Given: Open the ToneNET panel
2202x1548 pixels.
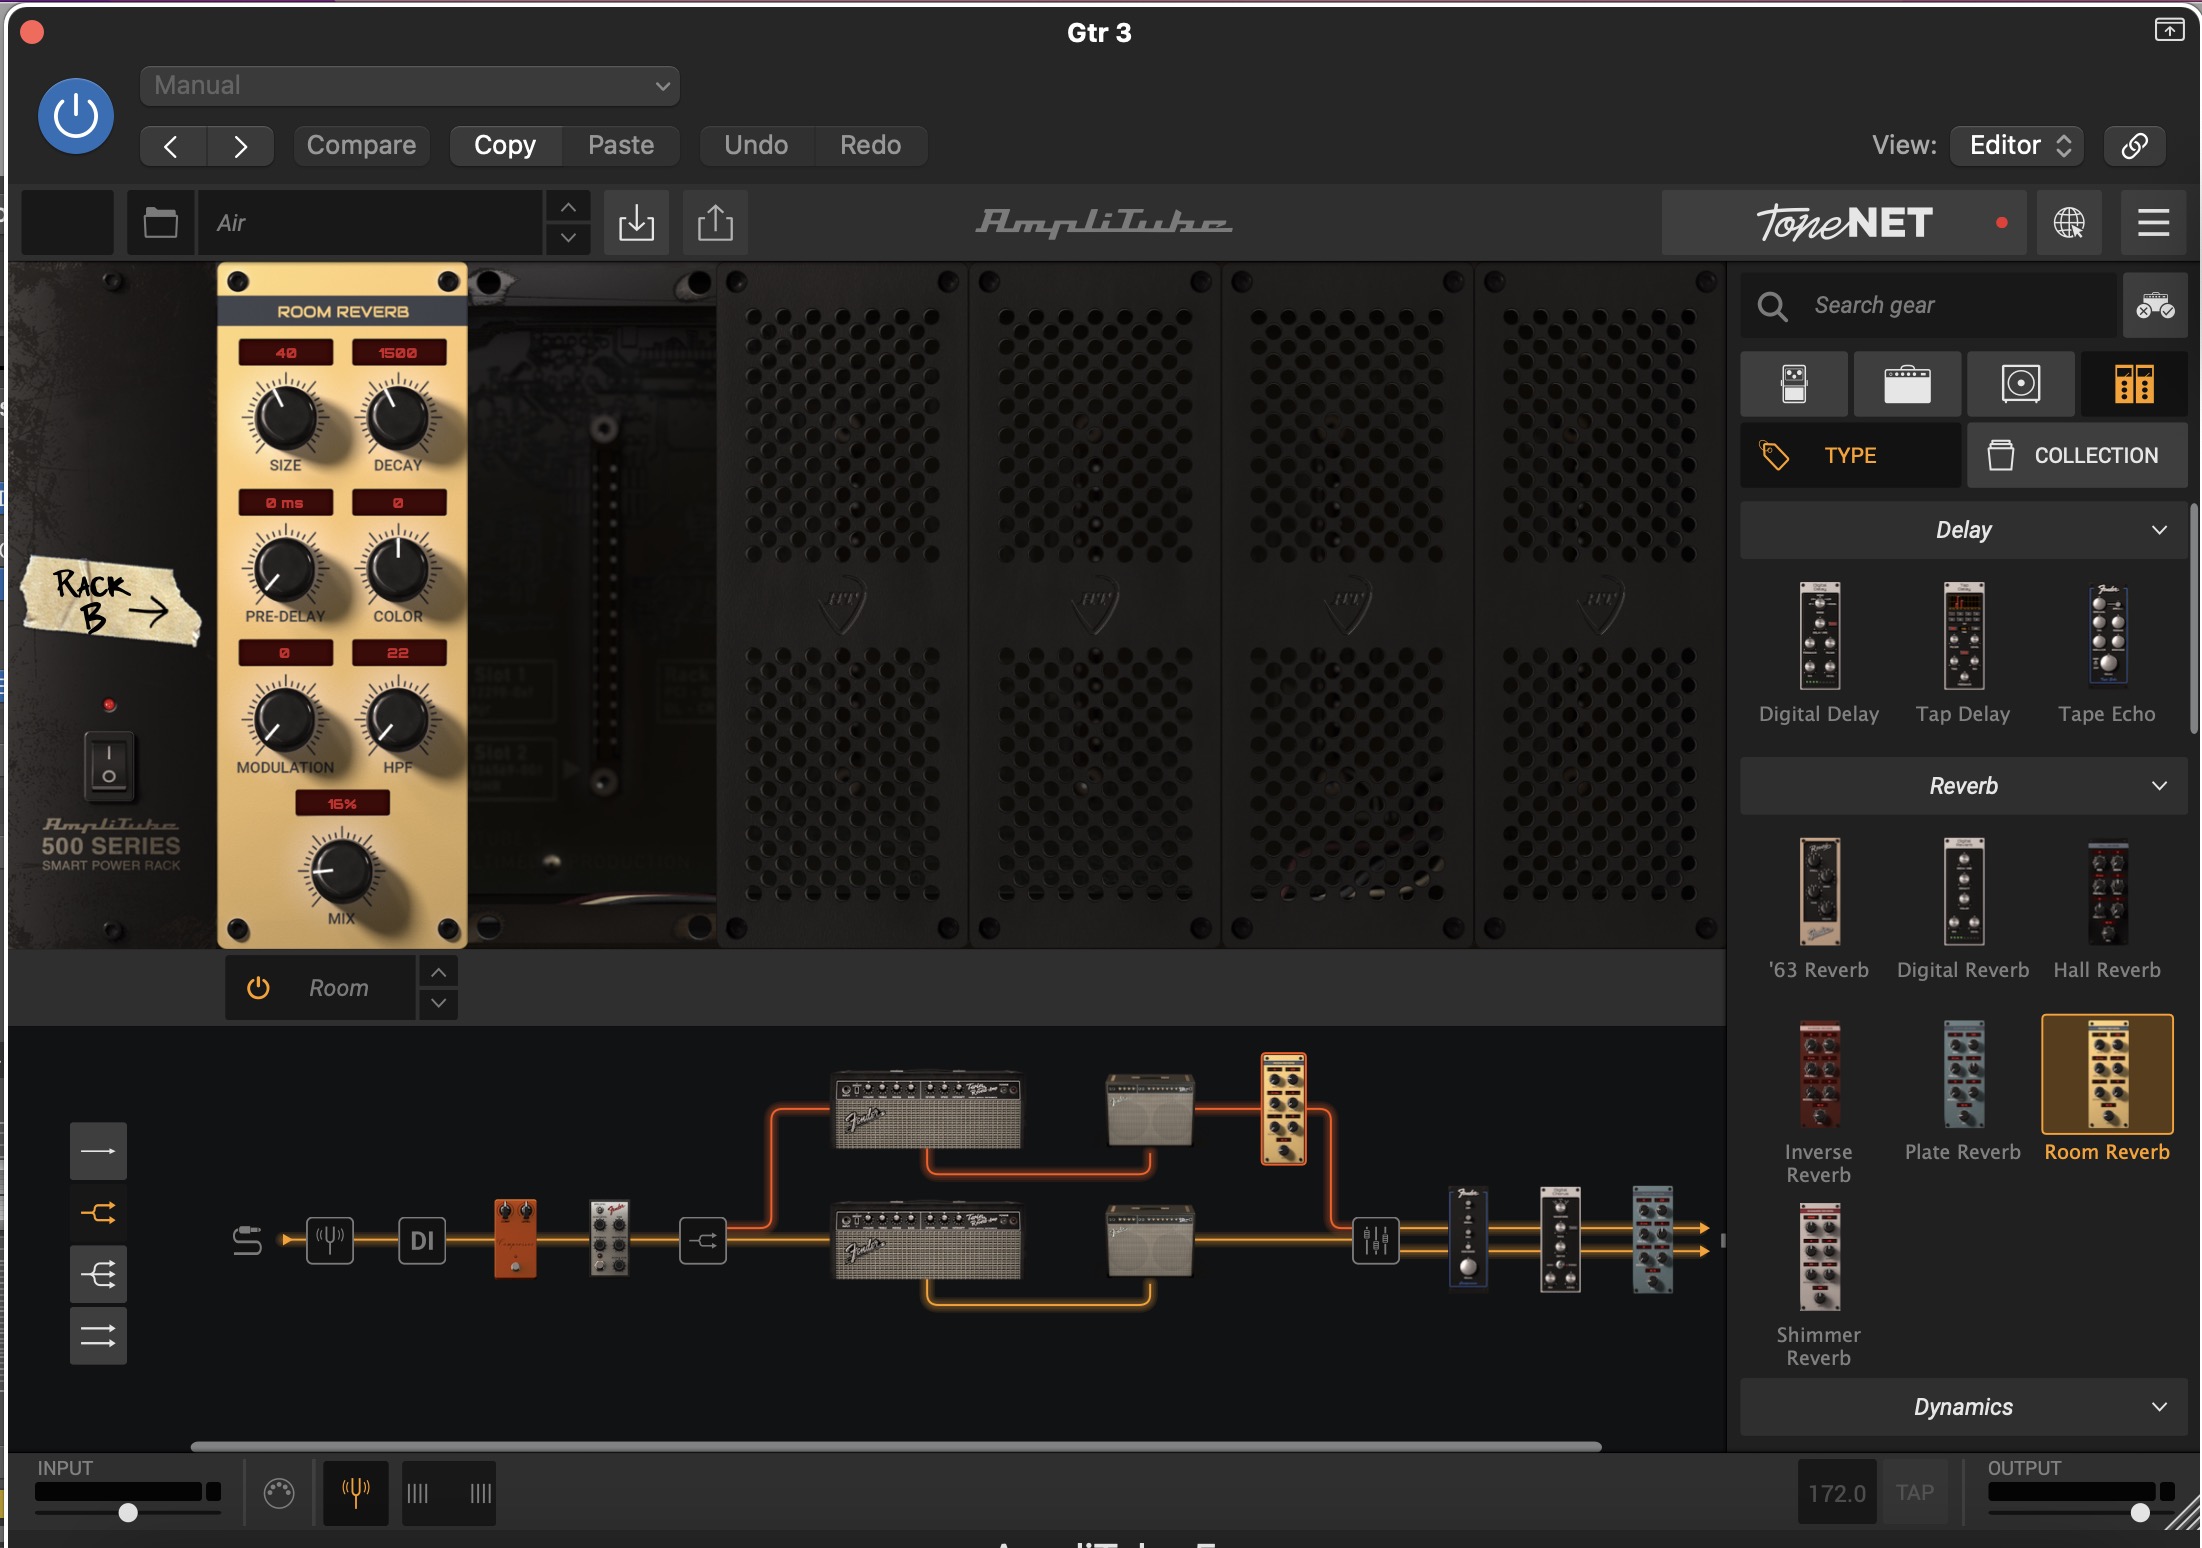Looking at the screenshot, I should 1844,222.
